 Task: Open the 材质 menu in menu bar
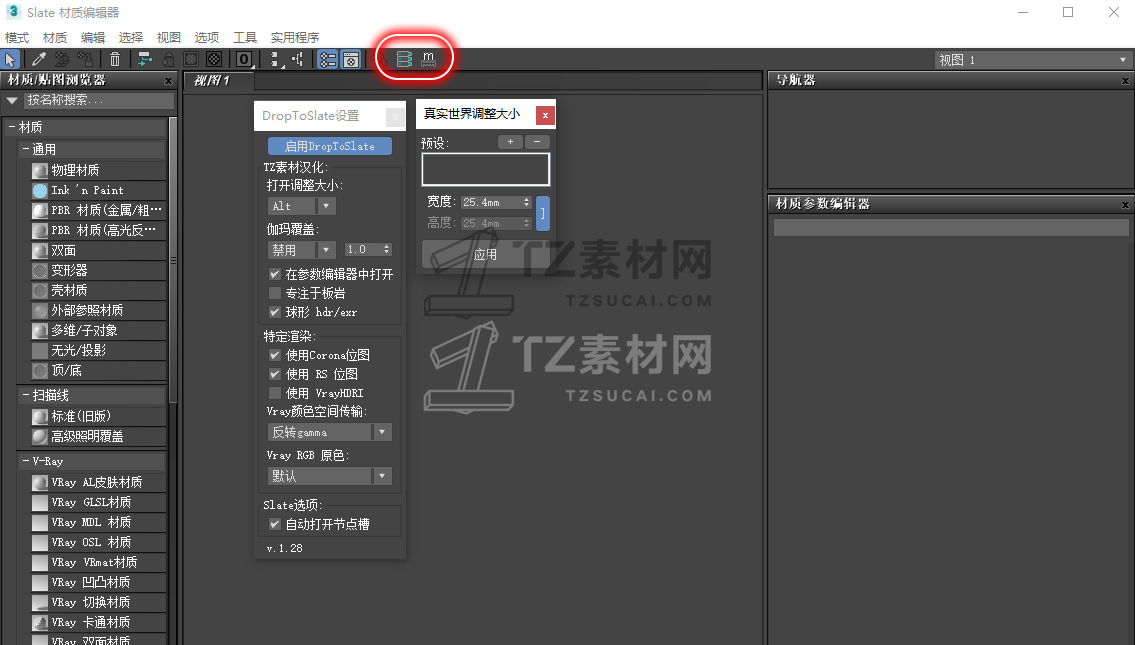tap(55, 38)
